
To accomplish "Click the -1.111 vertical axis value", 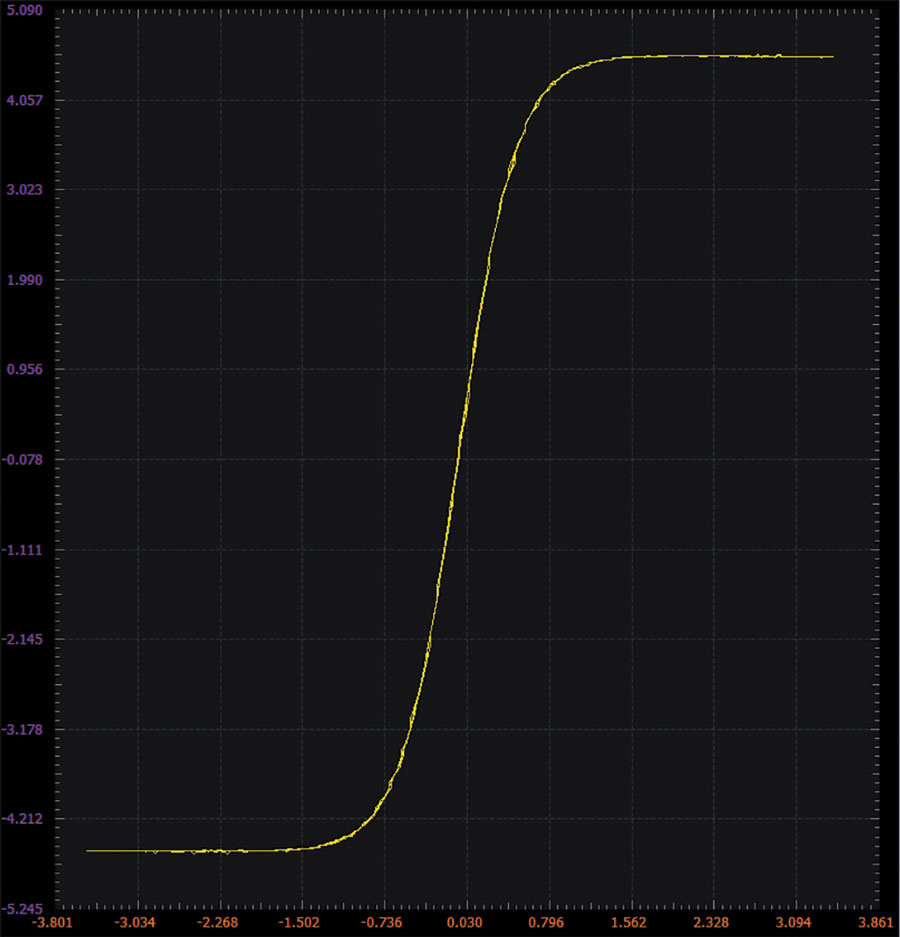I will click(23, 549).
